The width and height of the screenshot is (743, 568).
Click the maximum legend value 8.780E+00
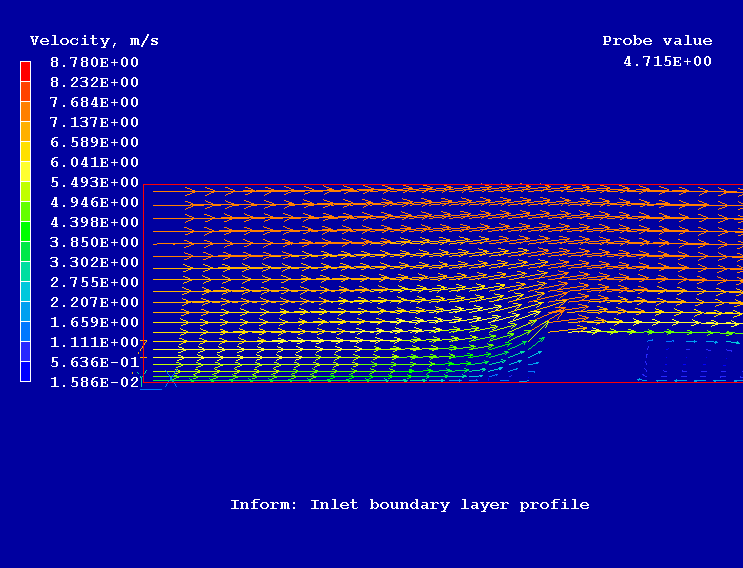pyautogui.click(x=94, y=62)
